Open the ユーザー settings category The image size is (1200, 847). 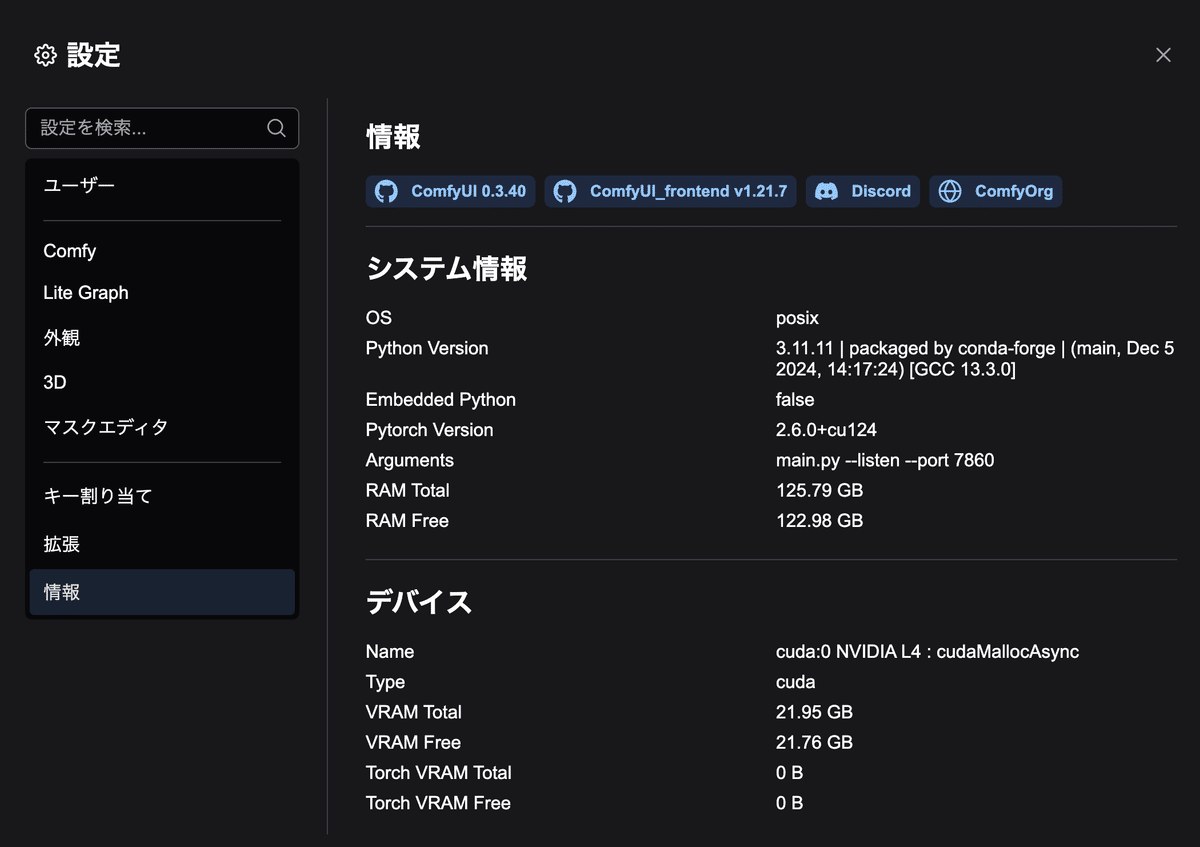click(x=162, y=186)
